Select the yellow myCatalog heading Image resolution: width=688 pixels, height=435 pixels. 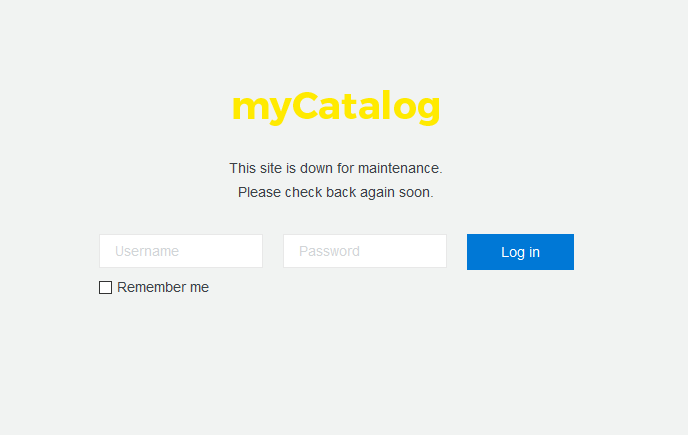click(335, 107)
